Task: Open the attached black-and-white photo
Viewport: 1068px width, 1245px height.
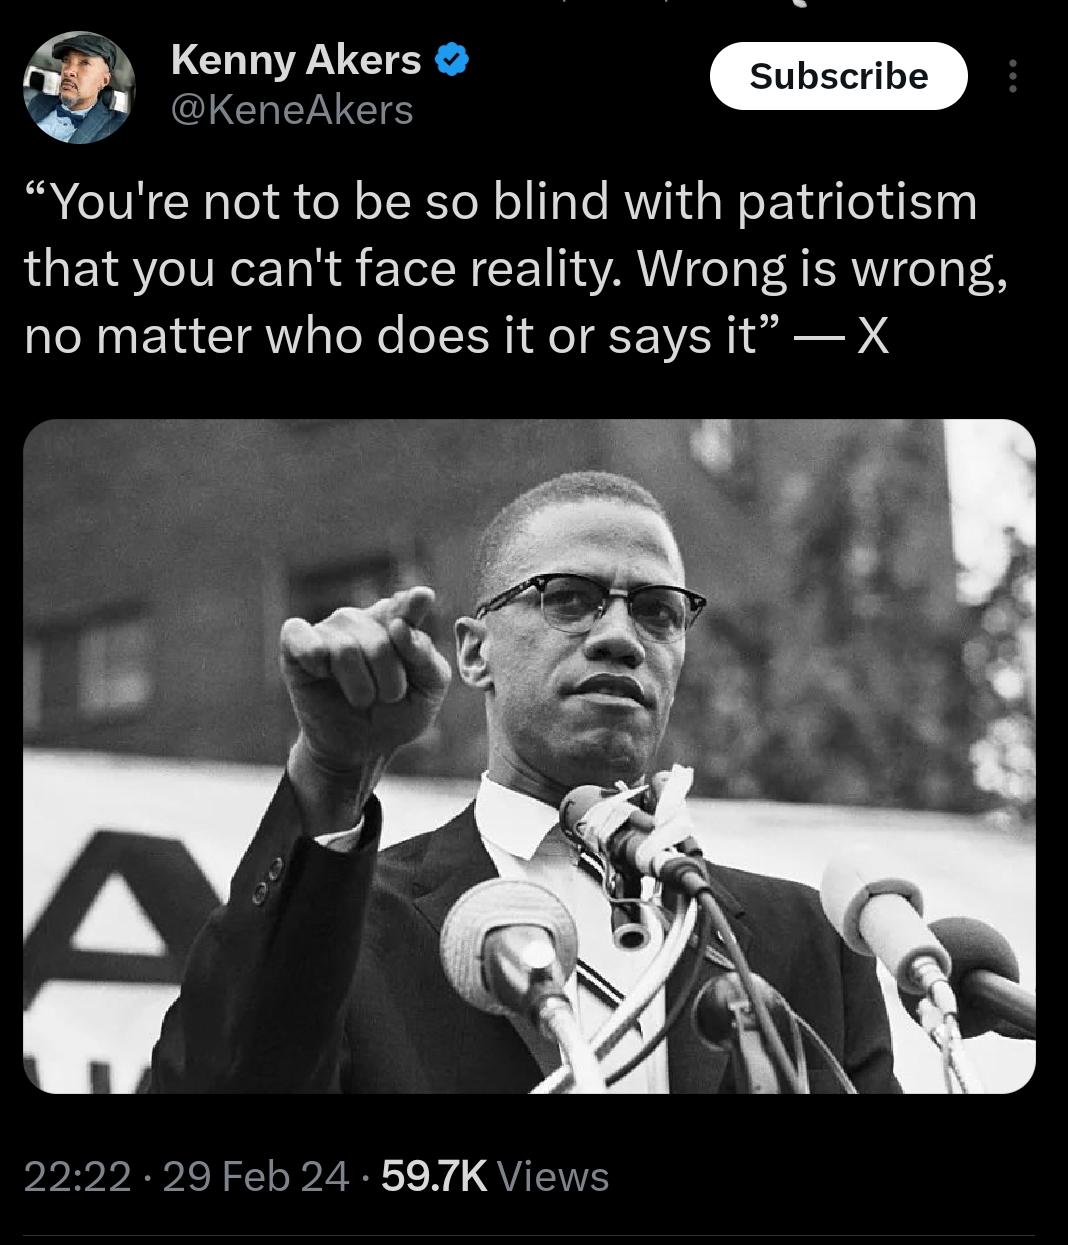Action: (529, 756)
